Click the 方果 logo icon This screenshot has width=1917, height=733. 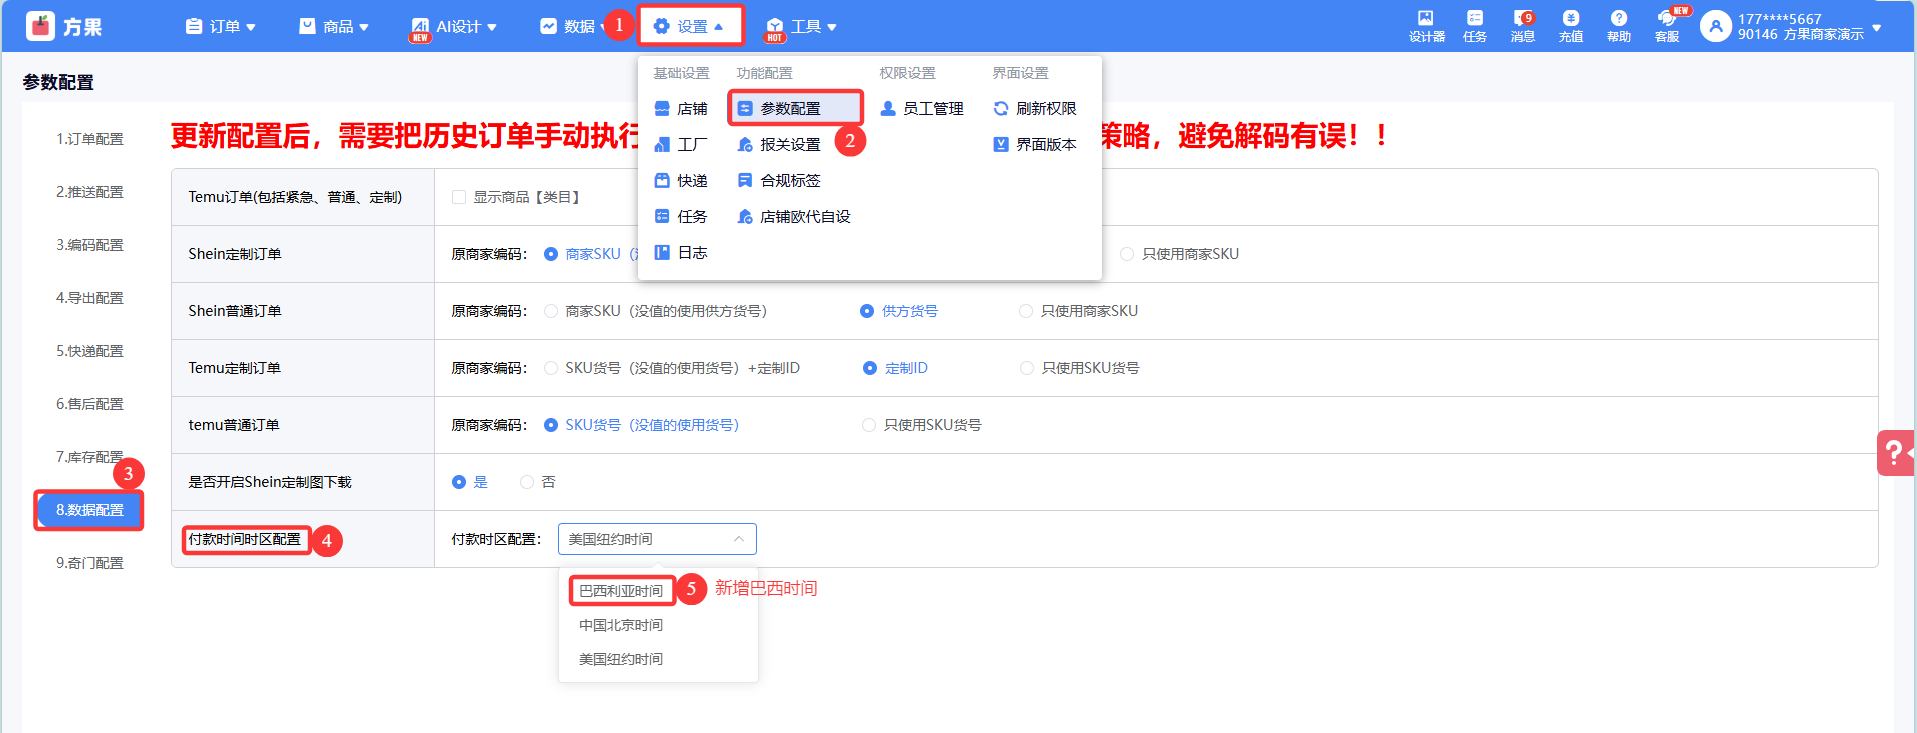pos(41,26)
